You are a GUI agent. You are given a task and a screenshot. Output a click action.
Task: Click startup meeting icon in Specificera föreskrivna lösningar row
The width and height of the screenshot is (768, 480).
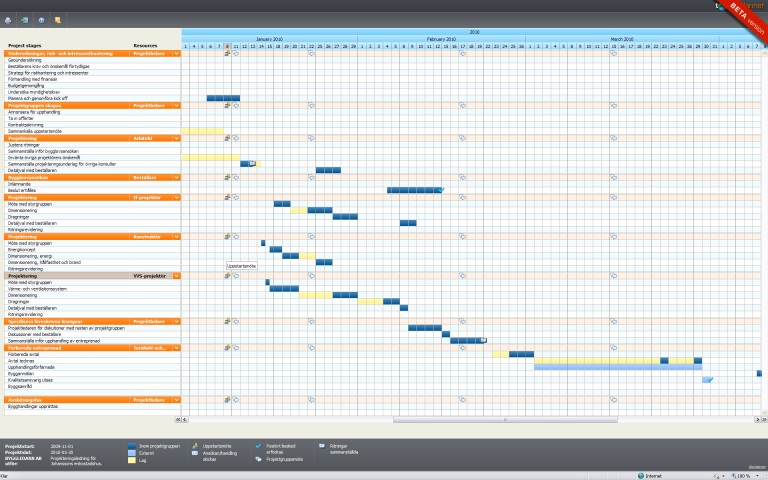tap(227, 321)
